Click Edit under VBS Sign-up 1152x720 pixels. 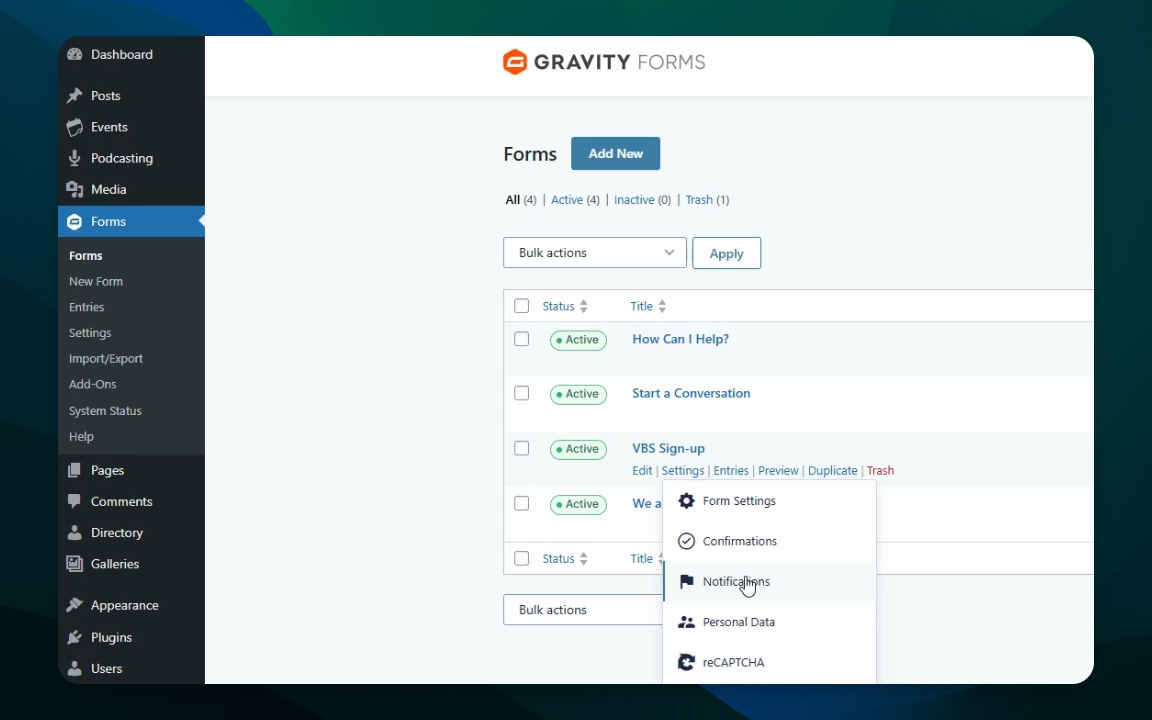tap(642, 471)
